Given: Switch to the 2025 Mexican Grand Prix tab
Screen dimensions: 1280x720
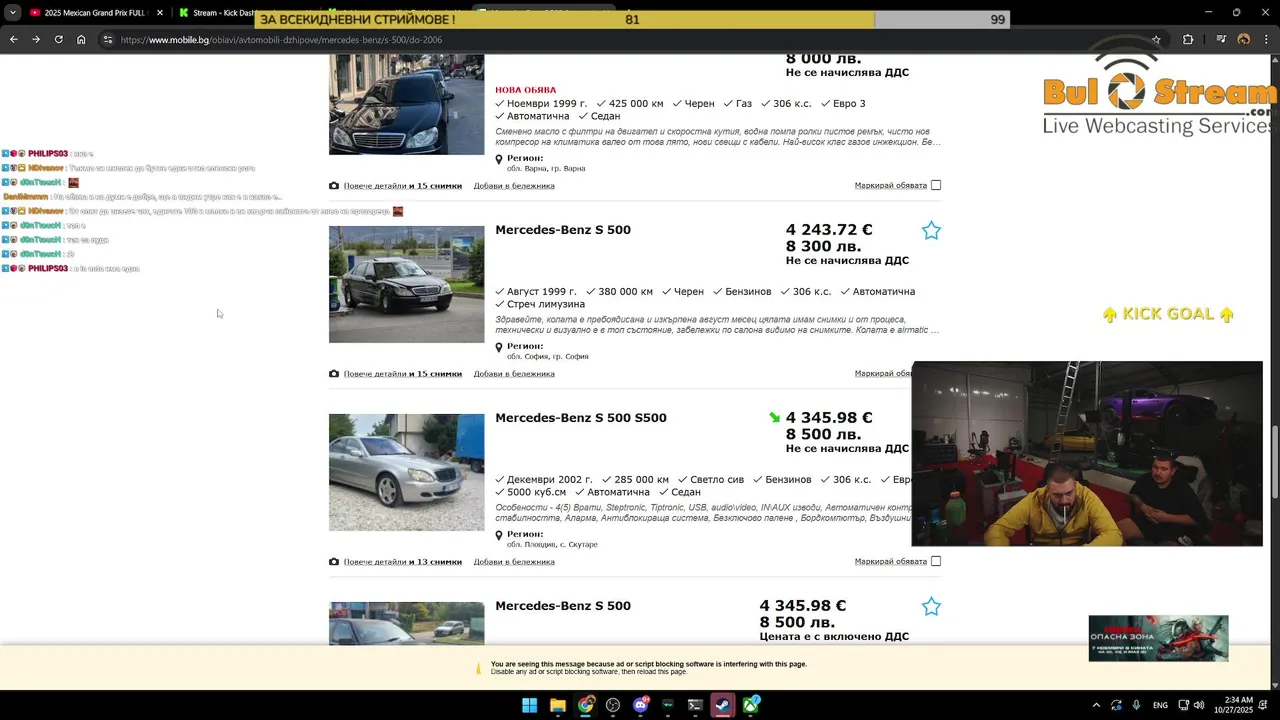Looking at the screenshot, I should [x=88, y=13].
